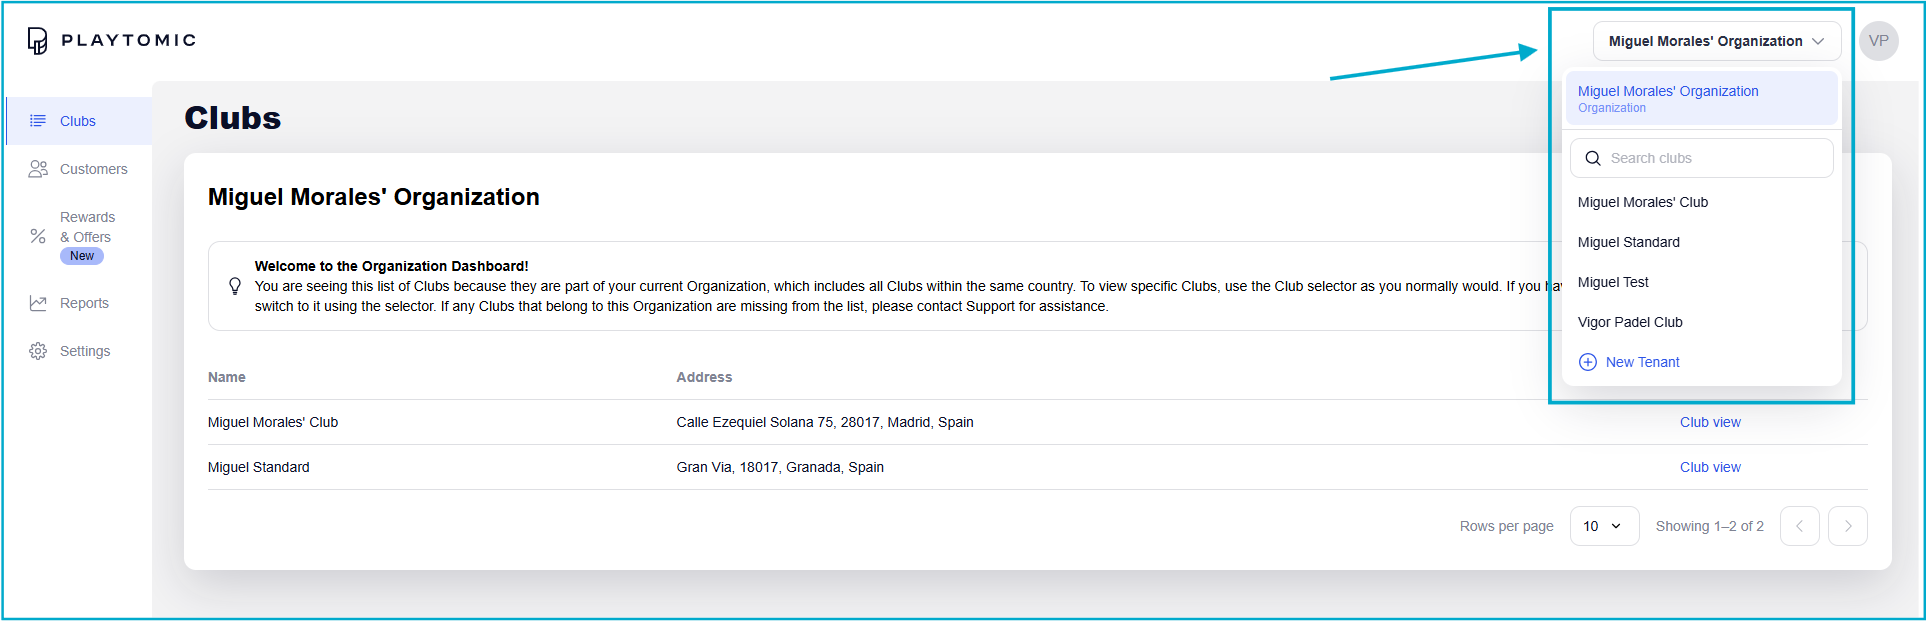Image resolution: width=1926 pixels, height=621 pixels.
Task: Click the Customers people icon
Action: coord(38,169)
